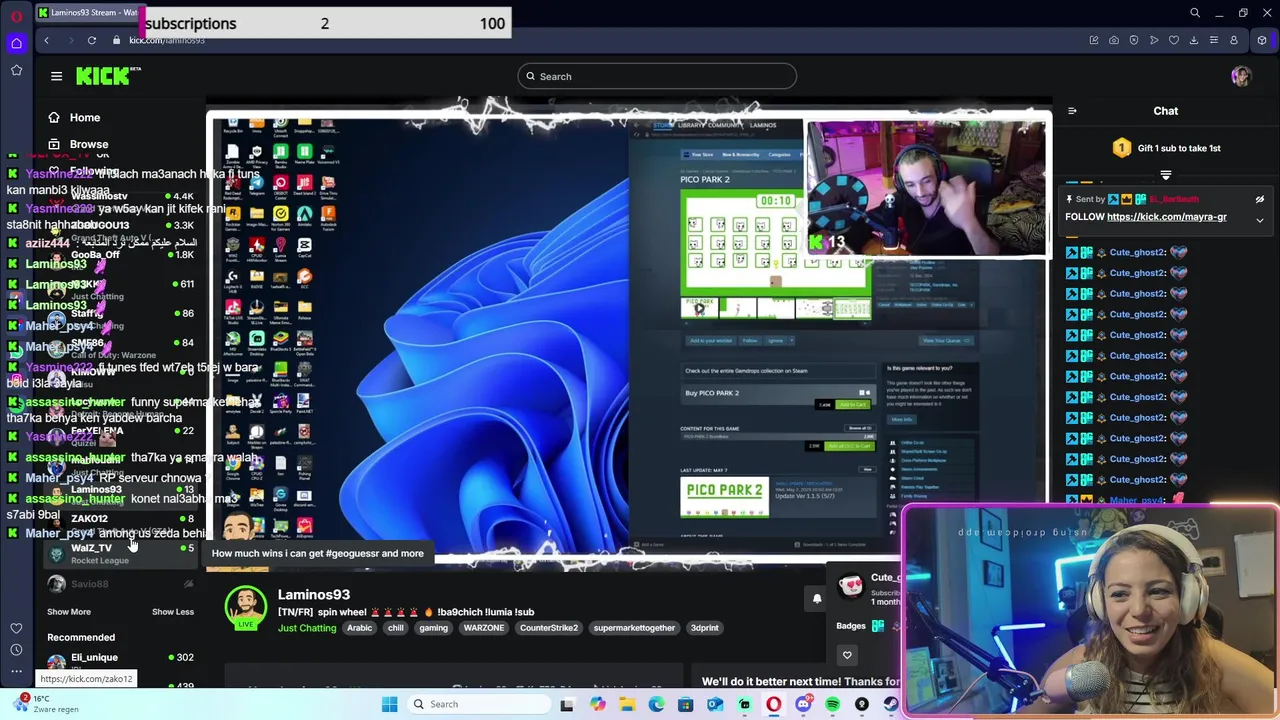Open the weather widget on taskbar

point(47,704)
